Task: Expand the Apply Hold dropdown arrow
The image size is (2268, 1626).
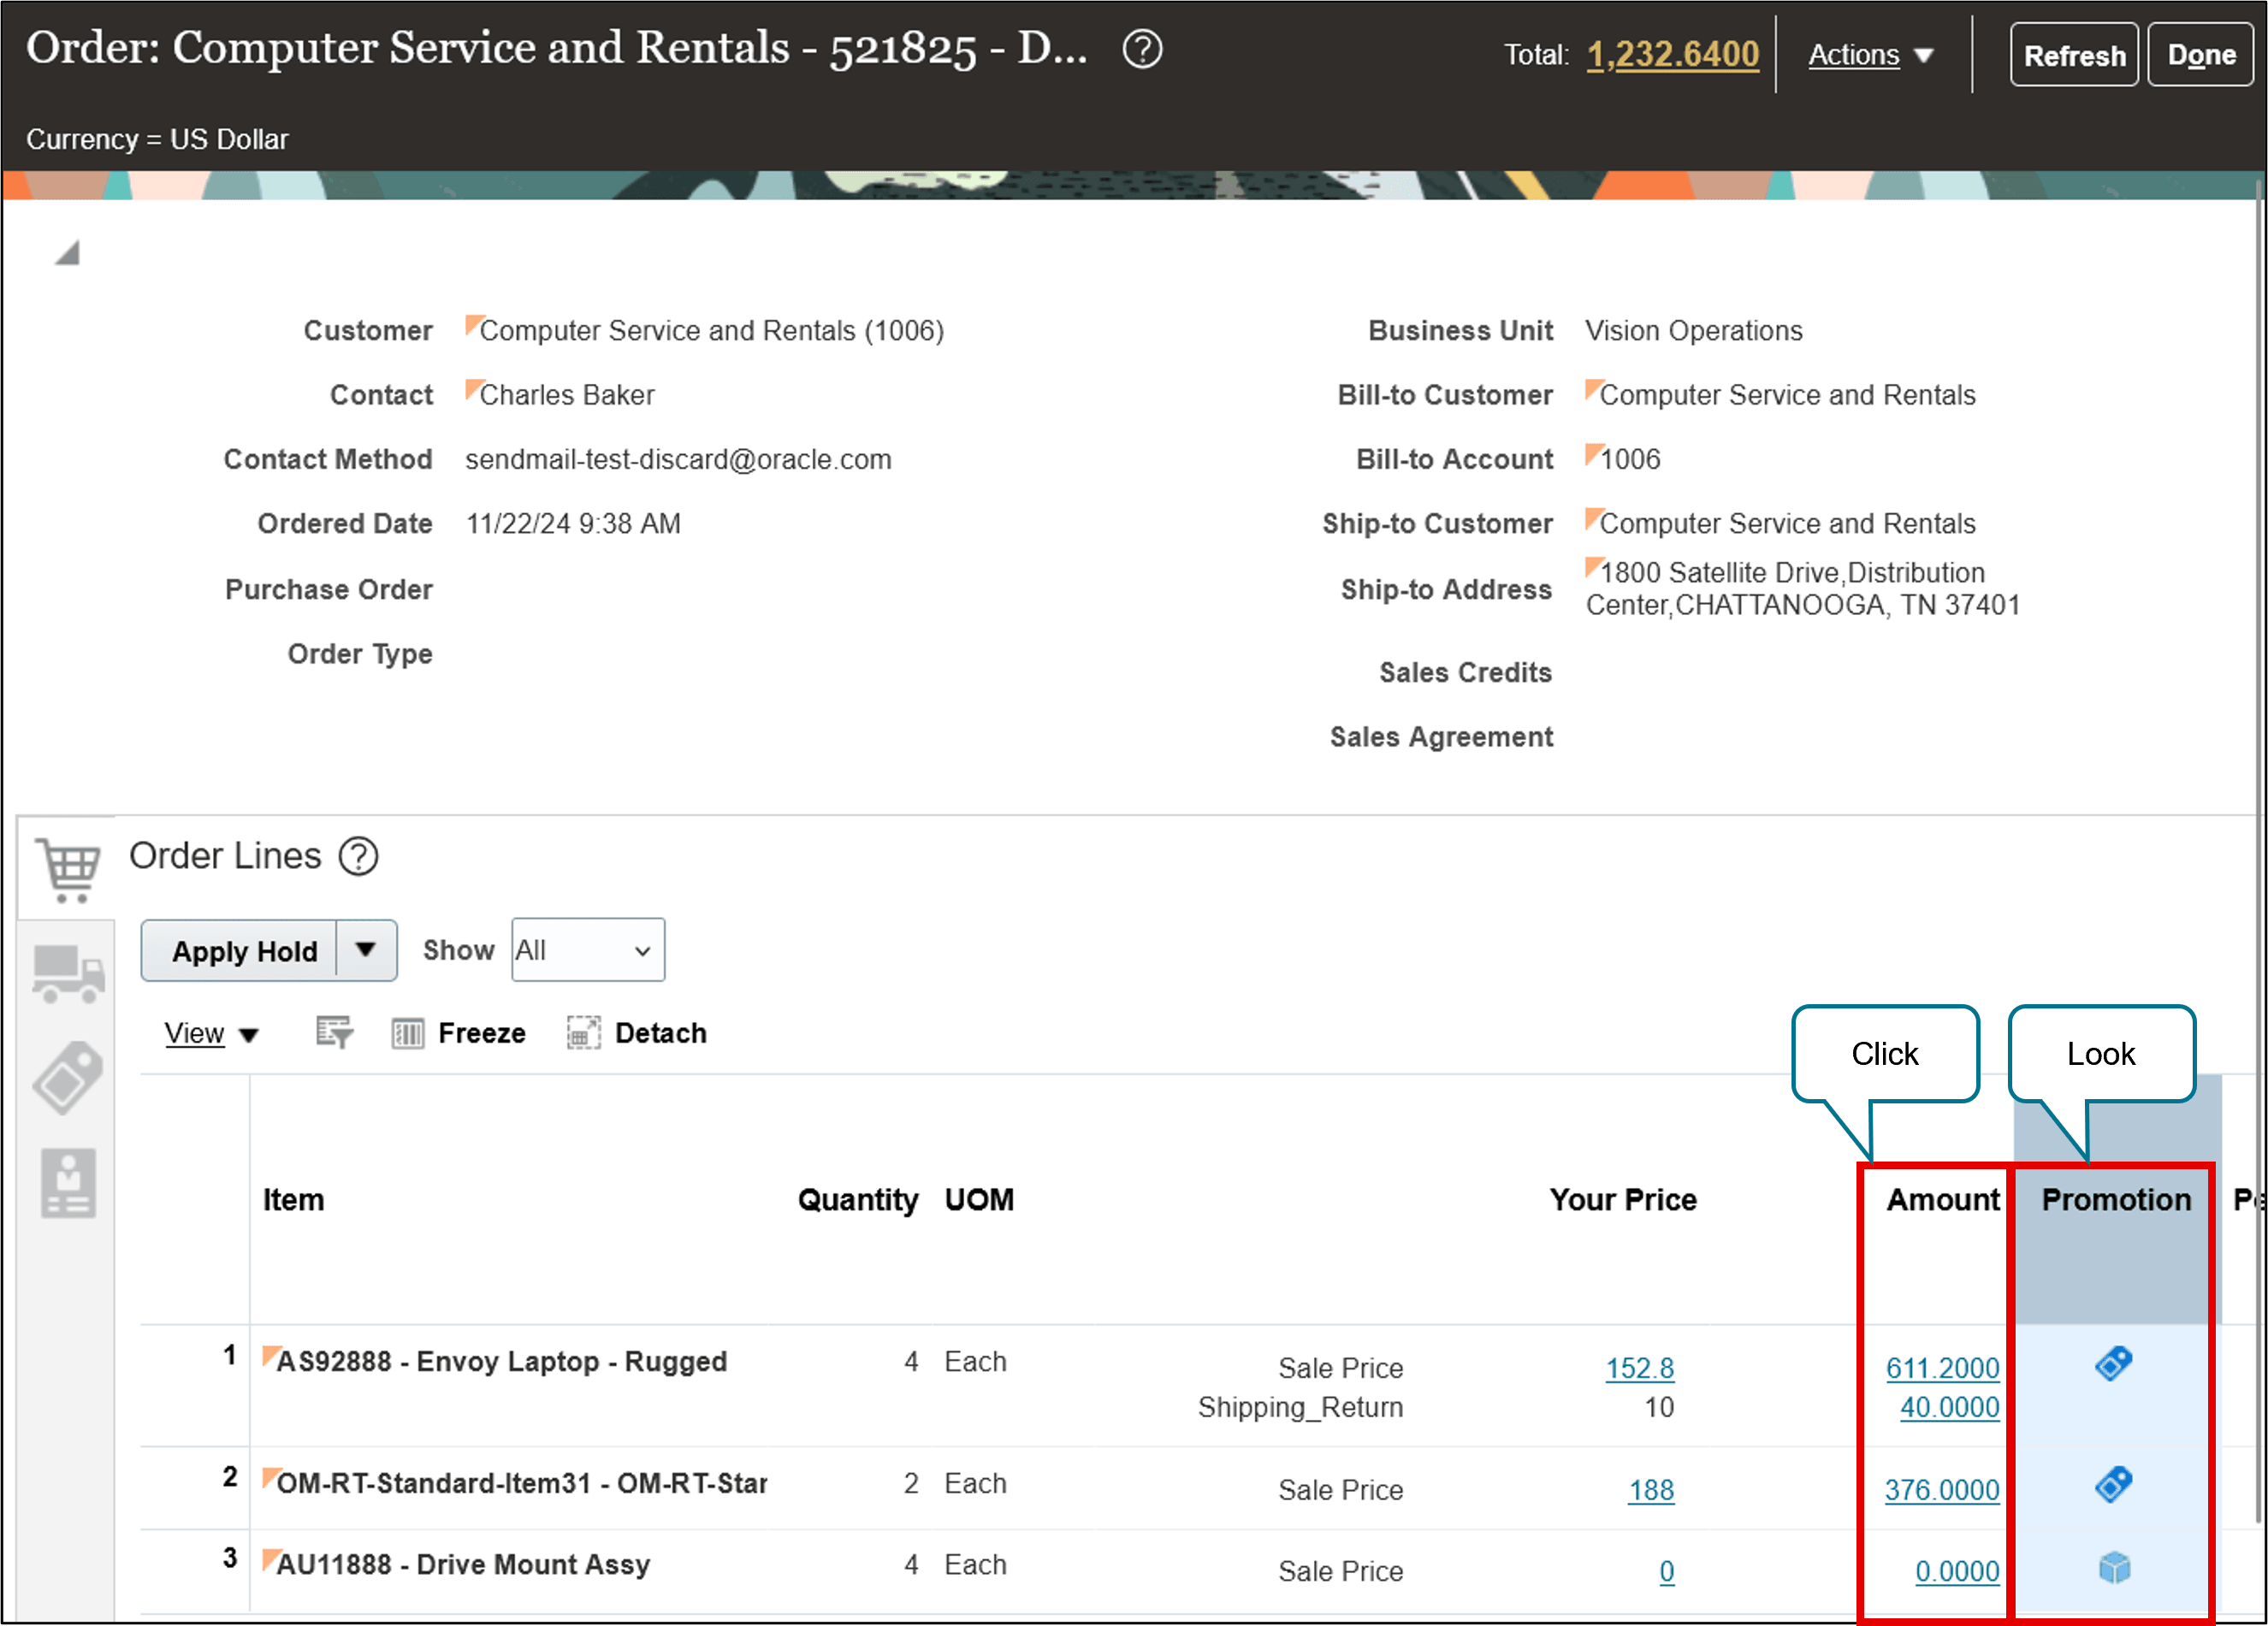Action: 366,950
